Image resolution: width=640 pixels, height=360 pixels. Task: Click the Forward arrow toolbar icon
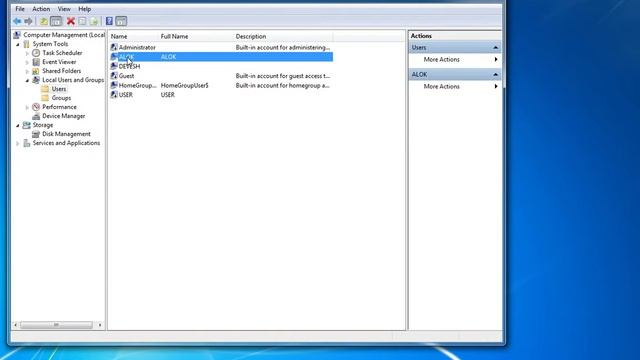(x=28, y=21)
